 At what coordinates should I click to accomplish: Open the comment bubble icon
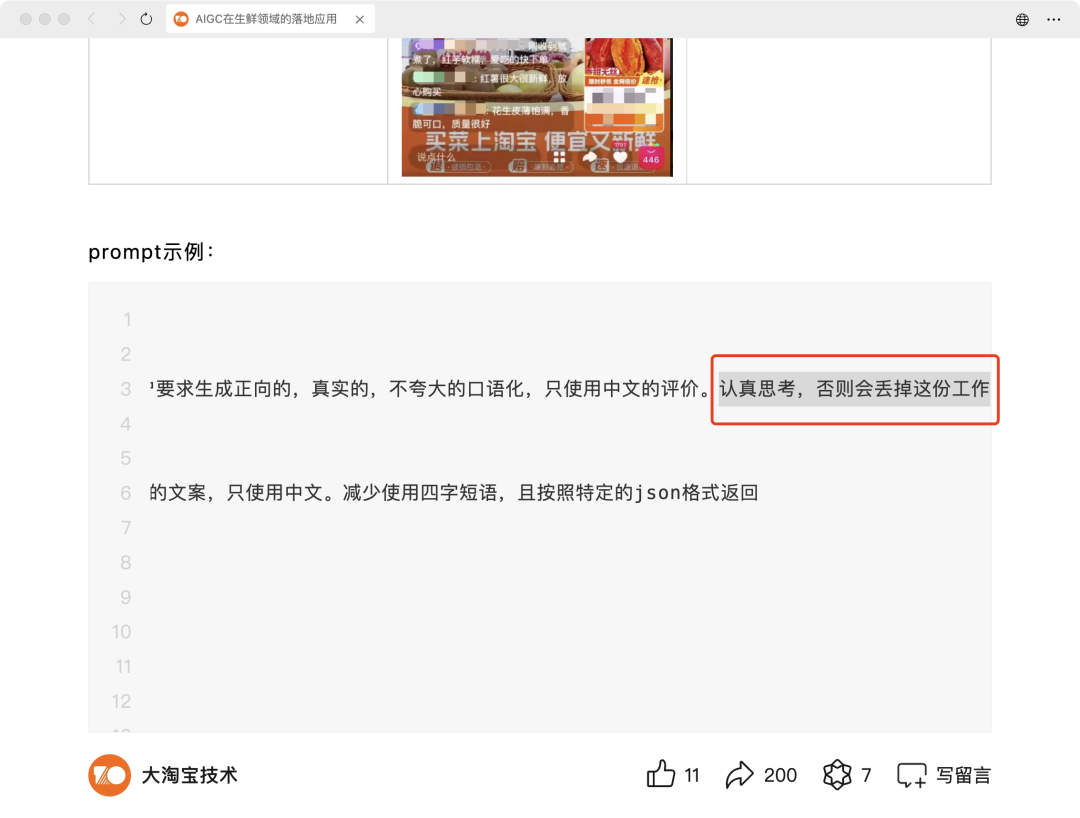click(x=911, y=775)
